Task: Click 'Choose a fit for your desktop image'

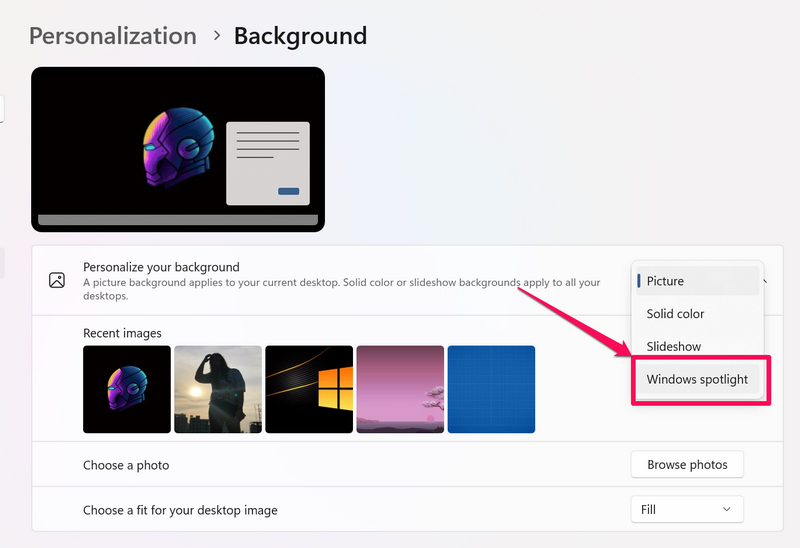Action: point(180,510)
